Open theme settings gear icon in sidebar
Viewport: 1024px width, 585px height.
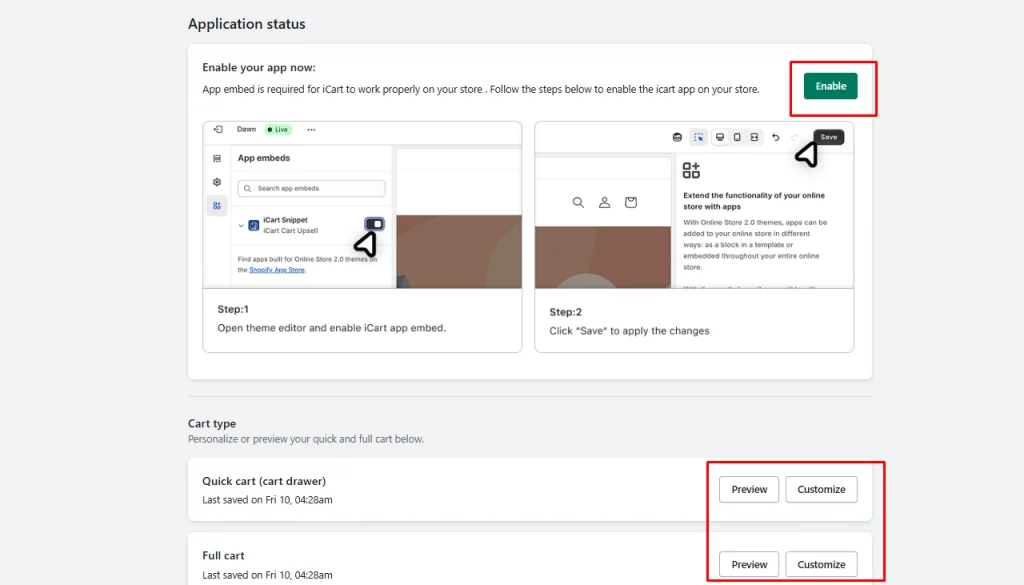[x=217, y=182]
